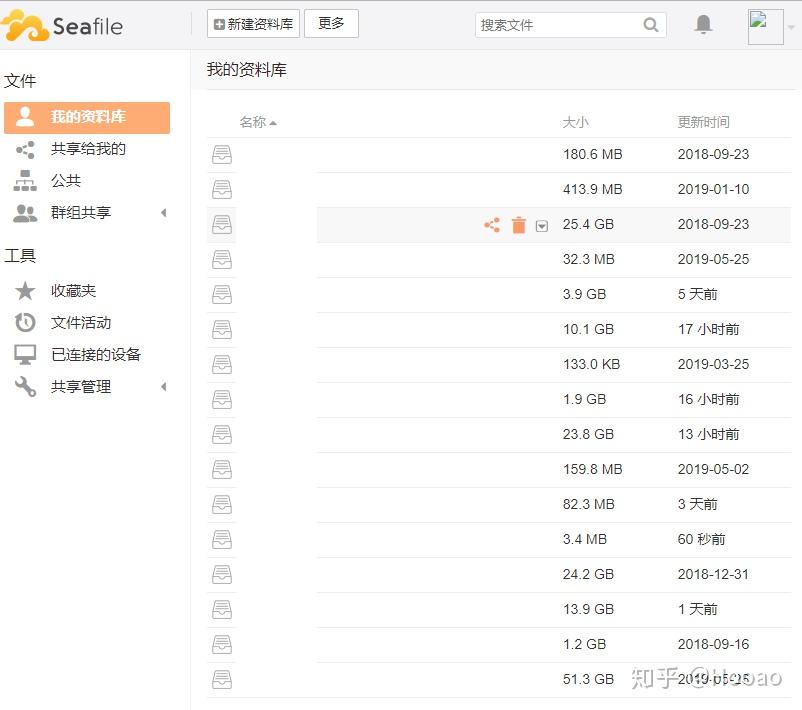Click the library icon beside 51.3 GB
The width and height of the screenshot is (802, 710).
click(x=221, y=679)
